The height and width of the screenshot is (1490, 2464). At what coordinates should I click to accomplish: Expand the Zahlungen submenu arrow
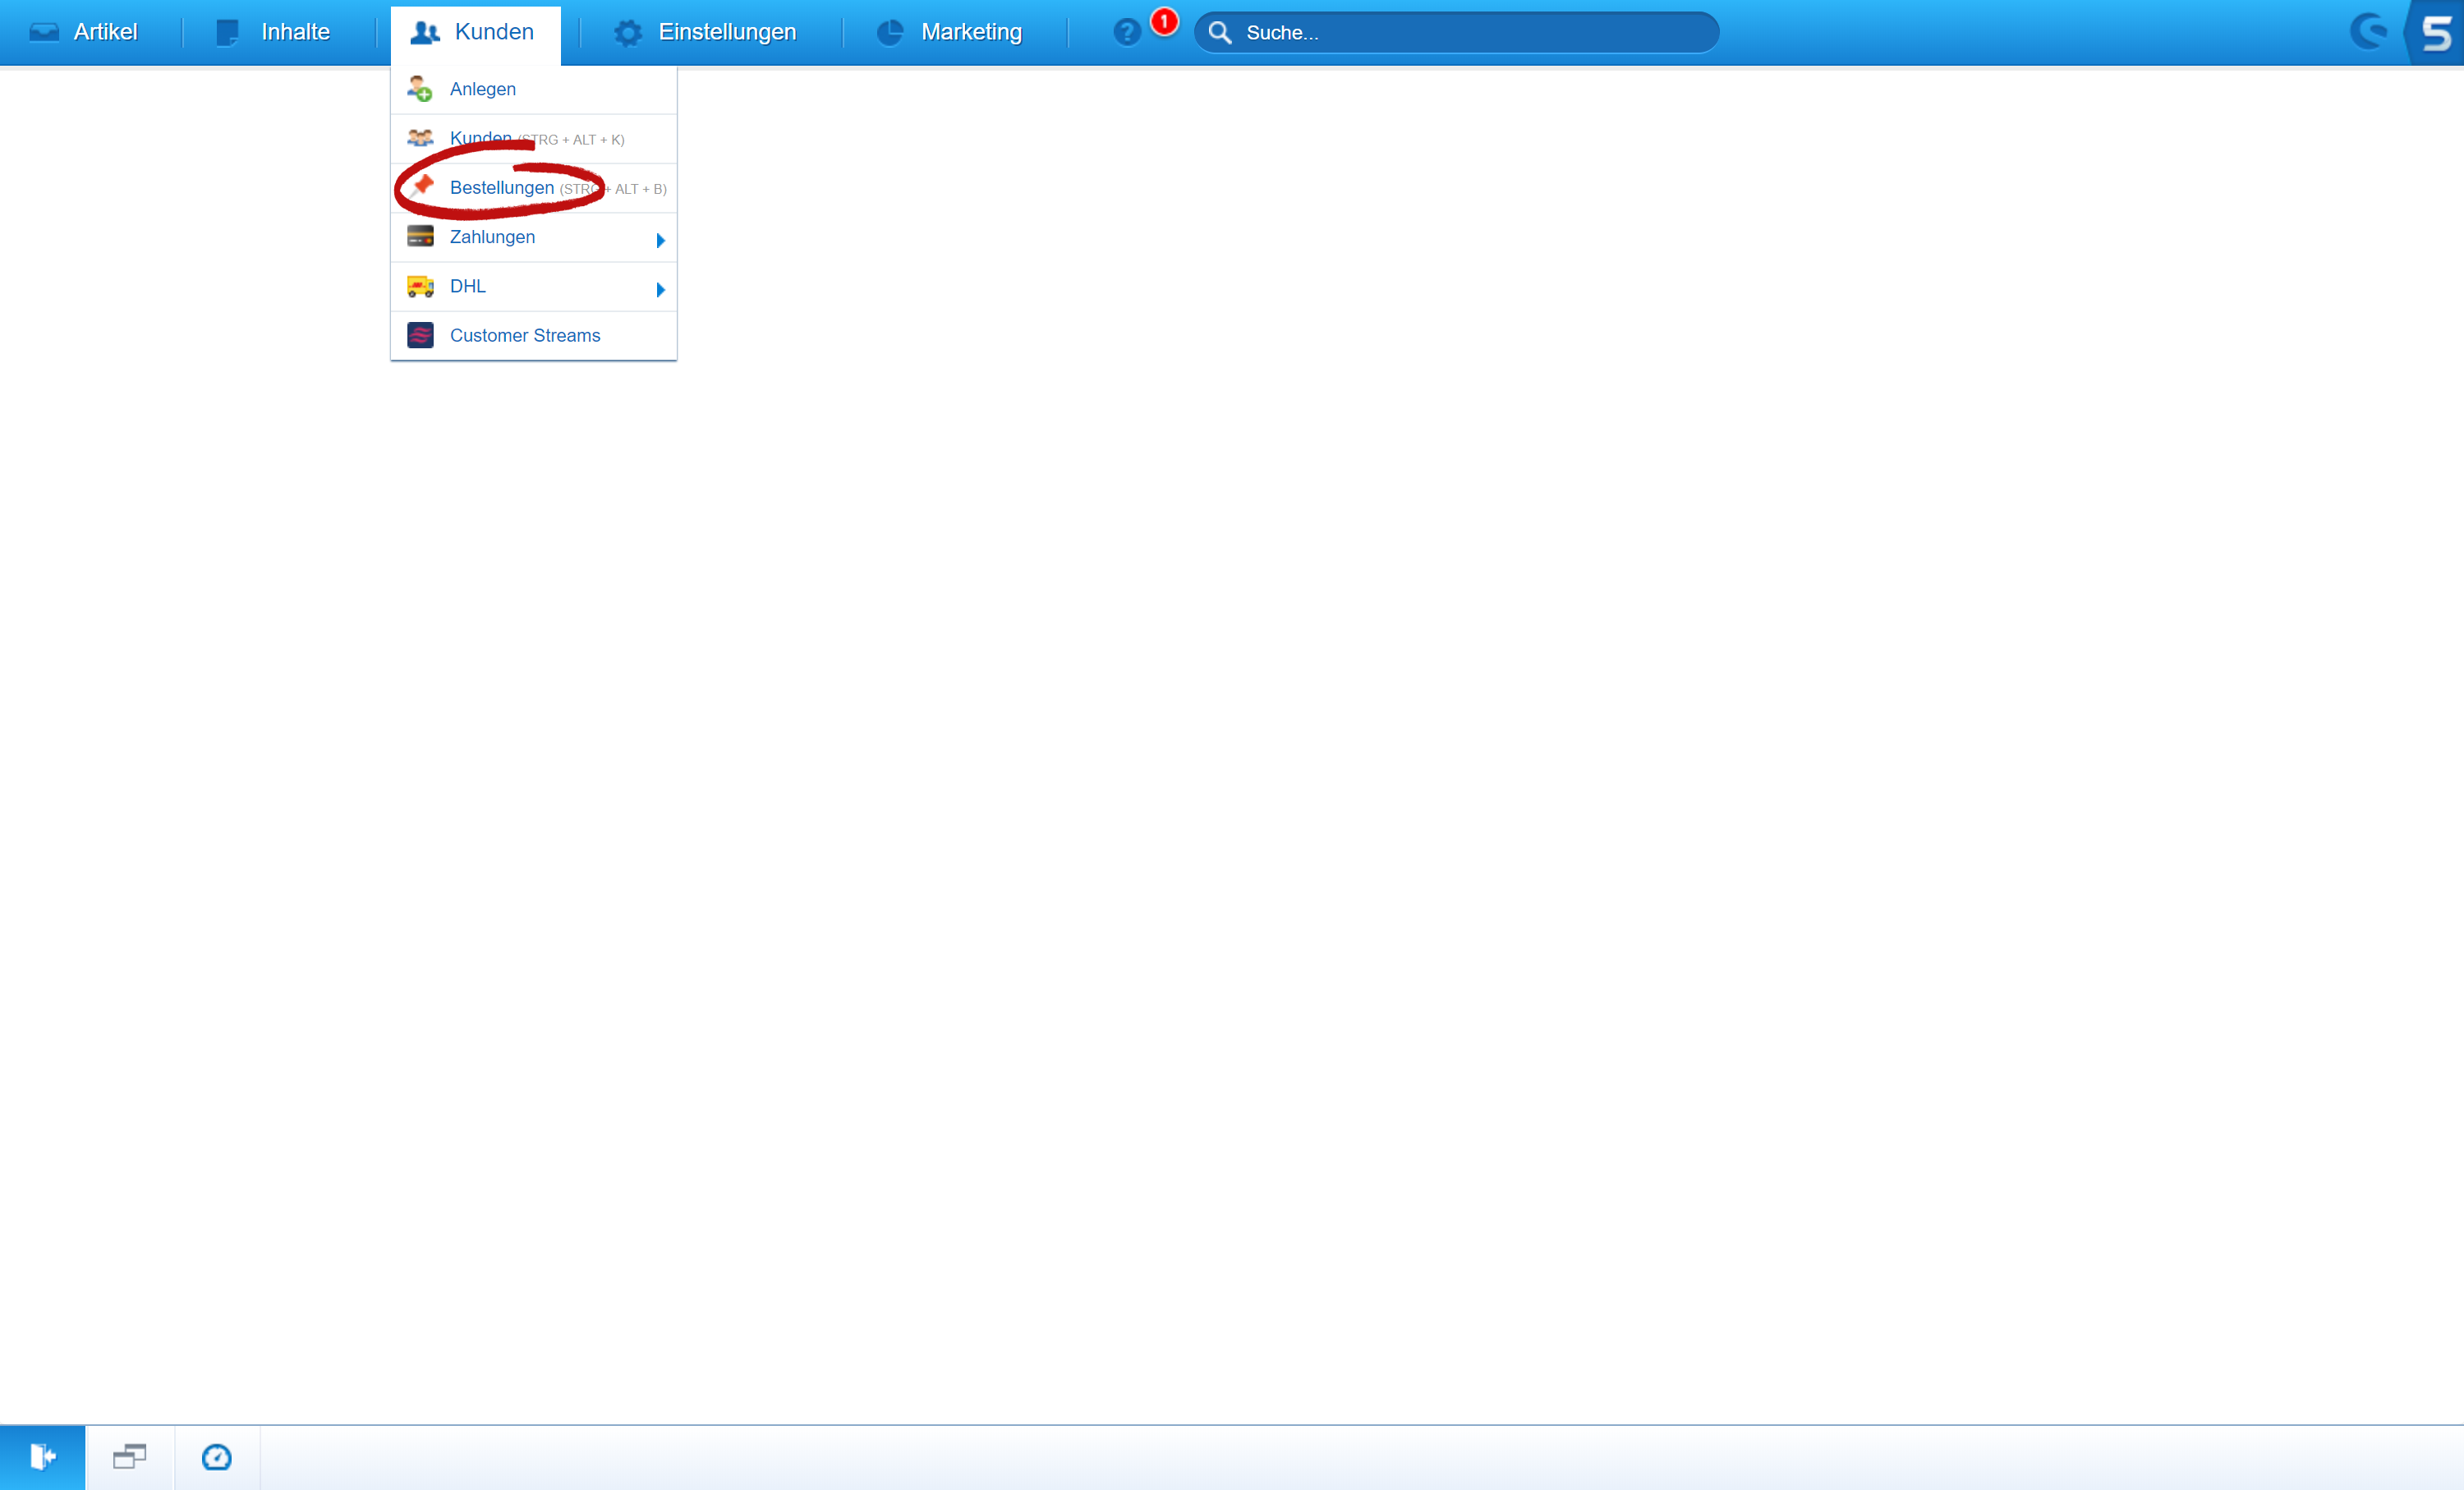tap(660, 236)
